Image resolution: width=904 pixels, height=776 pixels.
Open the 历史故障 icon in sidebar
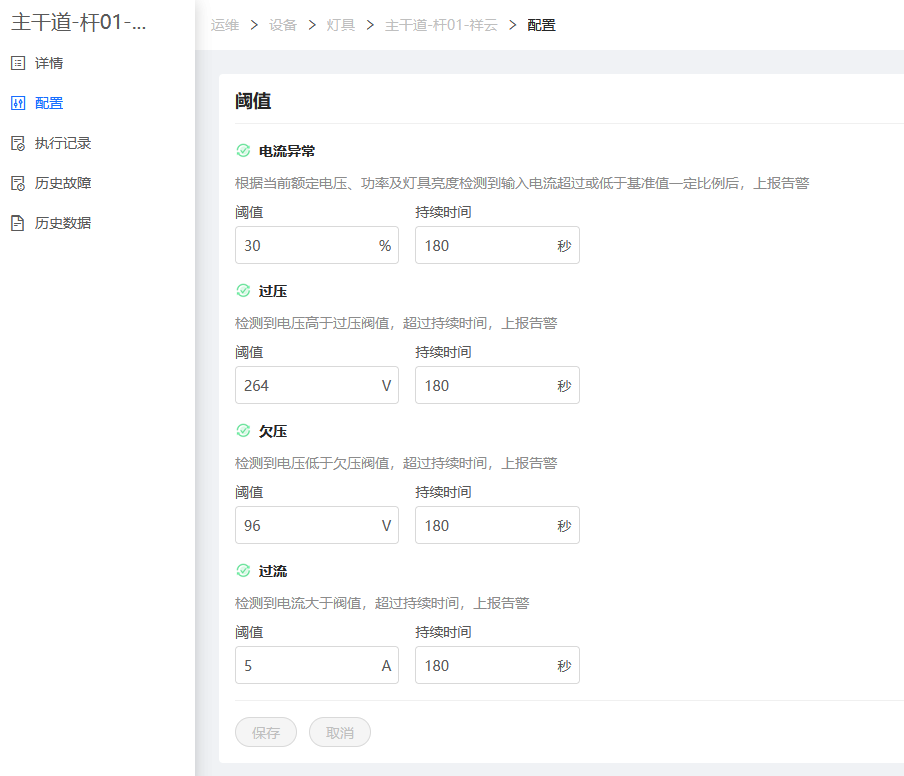coord(18,183)
